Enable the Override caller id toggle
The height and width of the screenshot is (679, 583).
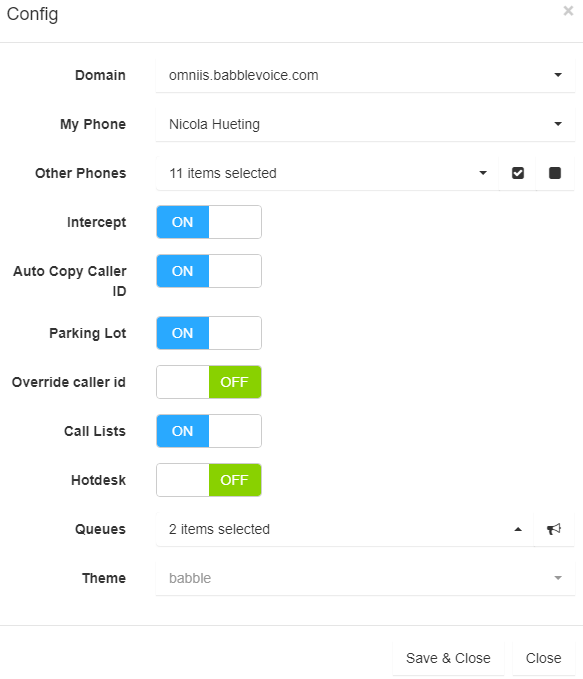tap(209, 382)
